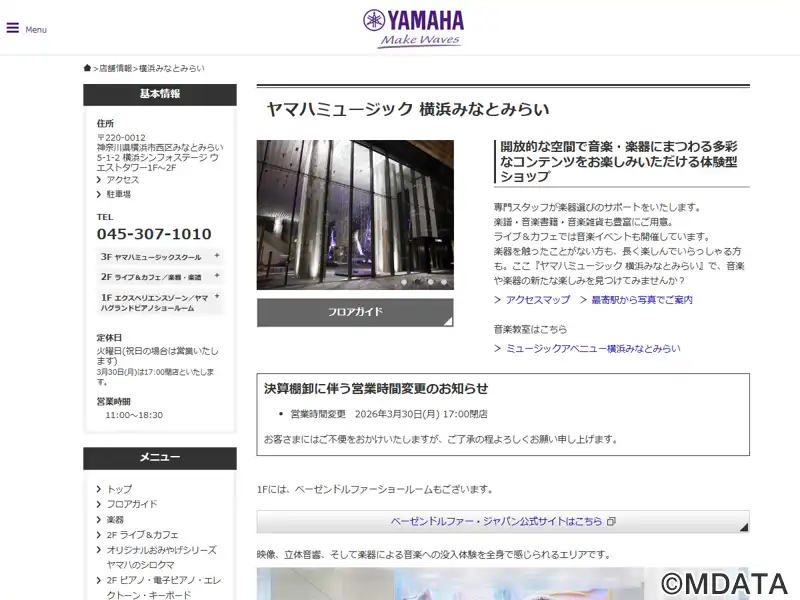The image size is (800, 600).
Task: Open the 駐車場 link under address
Action: [x=118, y=194]
